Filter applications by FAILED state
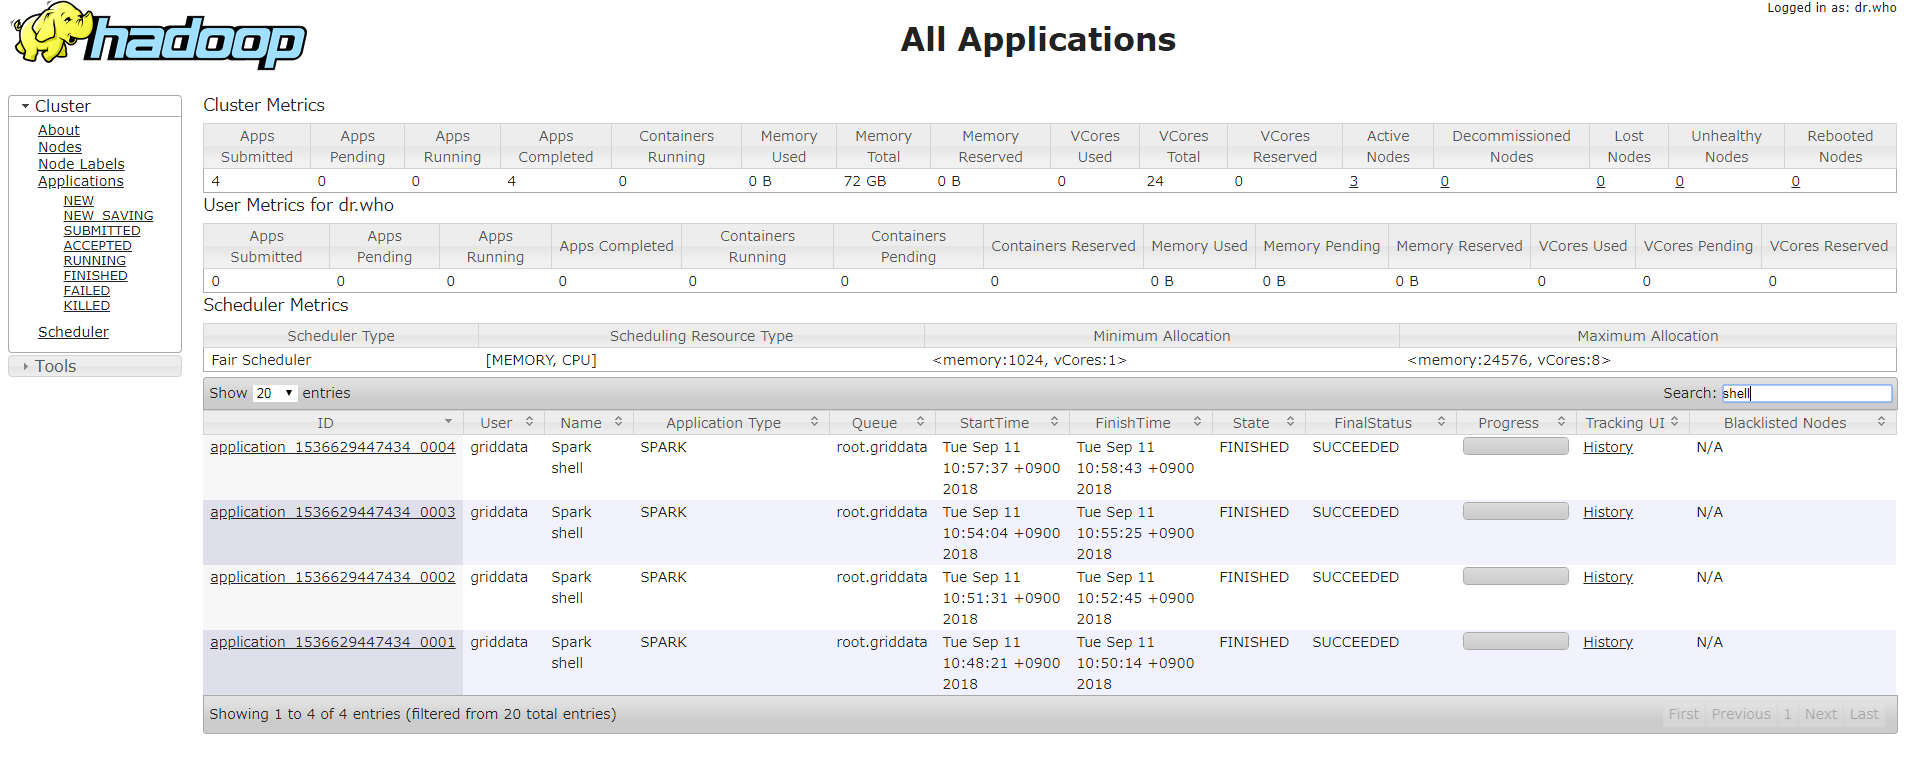Screen dimensions: 1908x779 click(87, 291)
